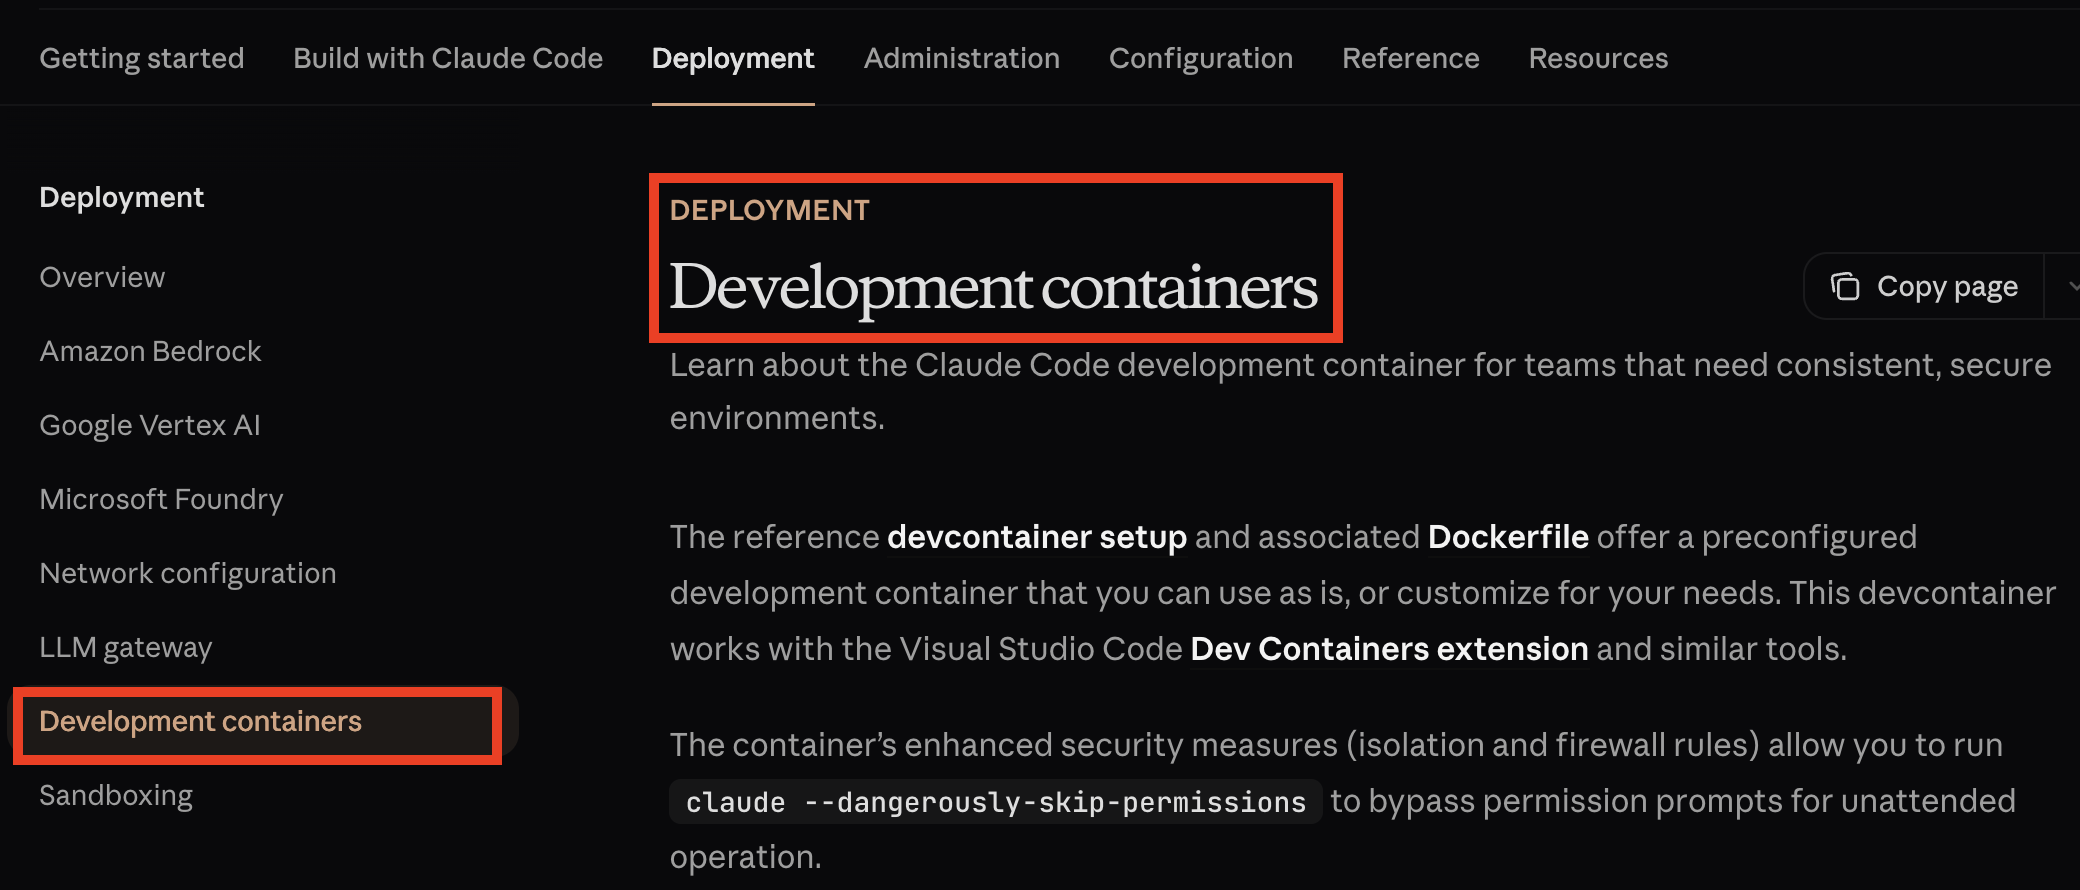The image size is (2080, 890).
Task: Click the claude --dangerously-skip-permissions code
Action: click(996, 802)
